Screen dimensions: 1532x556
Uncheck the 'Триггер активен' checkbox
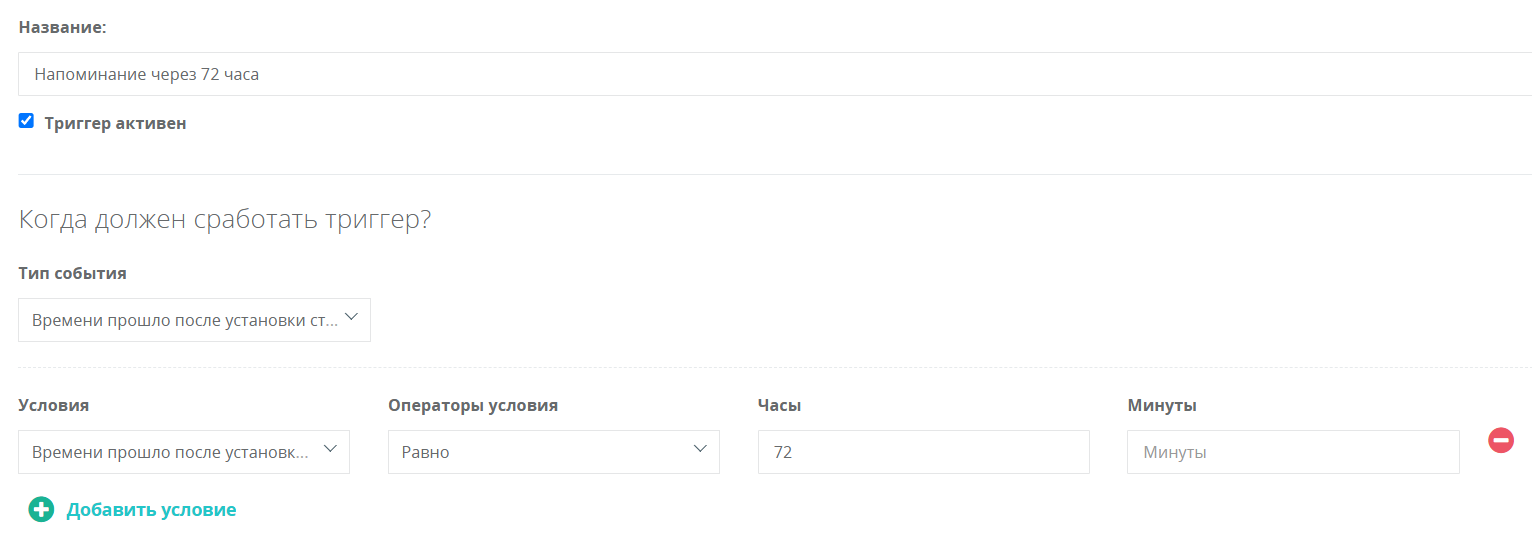pos(27,121)
